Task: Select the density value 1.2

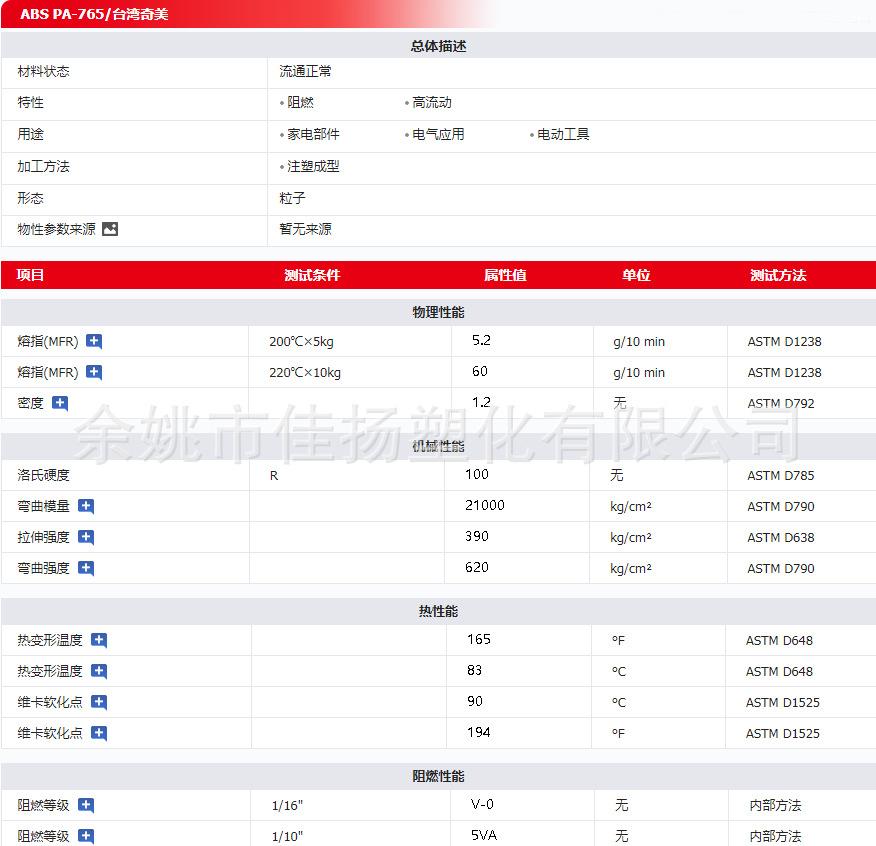Action: point(482,402)
